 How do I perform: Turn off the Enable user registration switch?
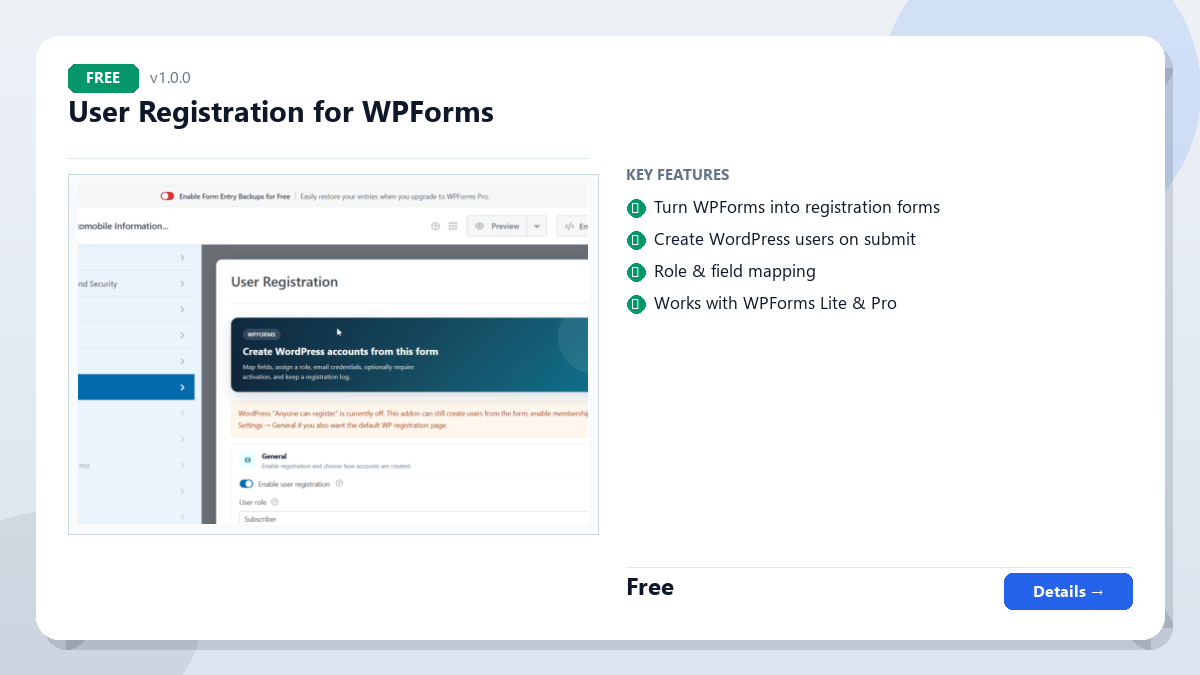tap(246, 484)
